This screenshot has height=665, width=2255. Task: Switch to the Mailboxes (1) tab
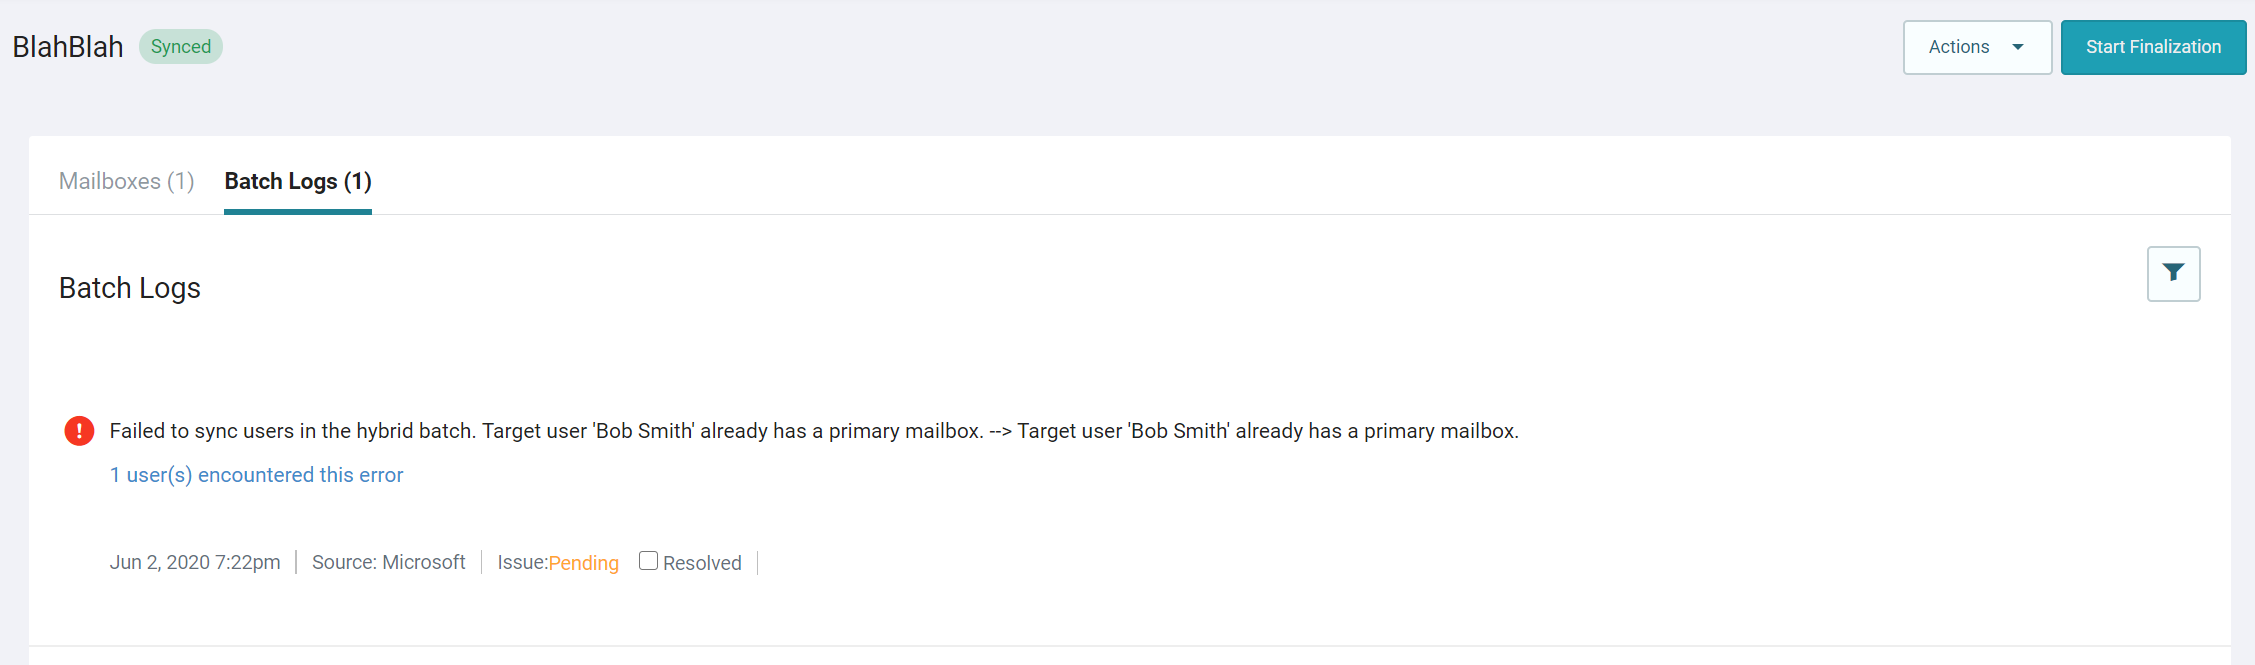[127, 181]
